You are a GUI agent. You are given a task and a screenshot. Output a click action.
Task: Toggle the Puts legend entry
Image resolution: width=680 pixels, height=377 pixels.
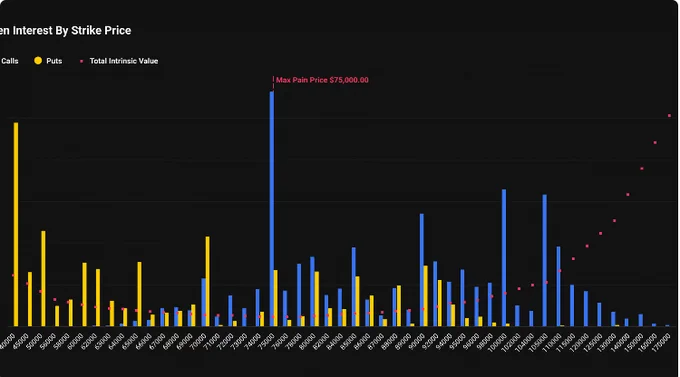point(48,61)
